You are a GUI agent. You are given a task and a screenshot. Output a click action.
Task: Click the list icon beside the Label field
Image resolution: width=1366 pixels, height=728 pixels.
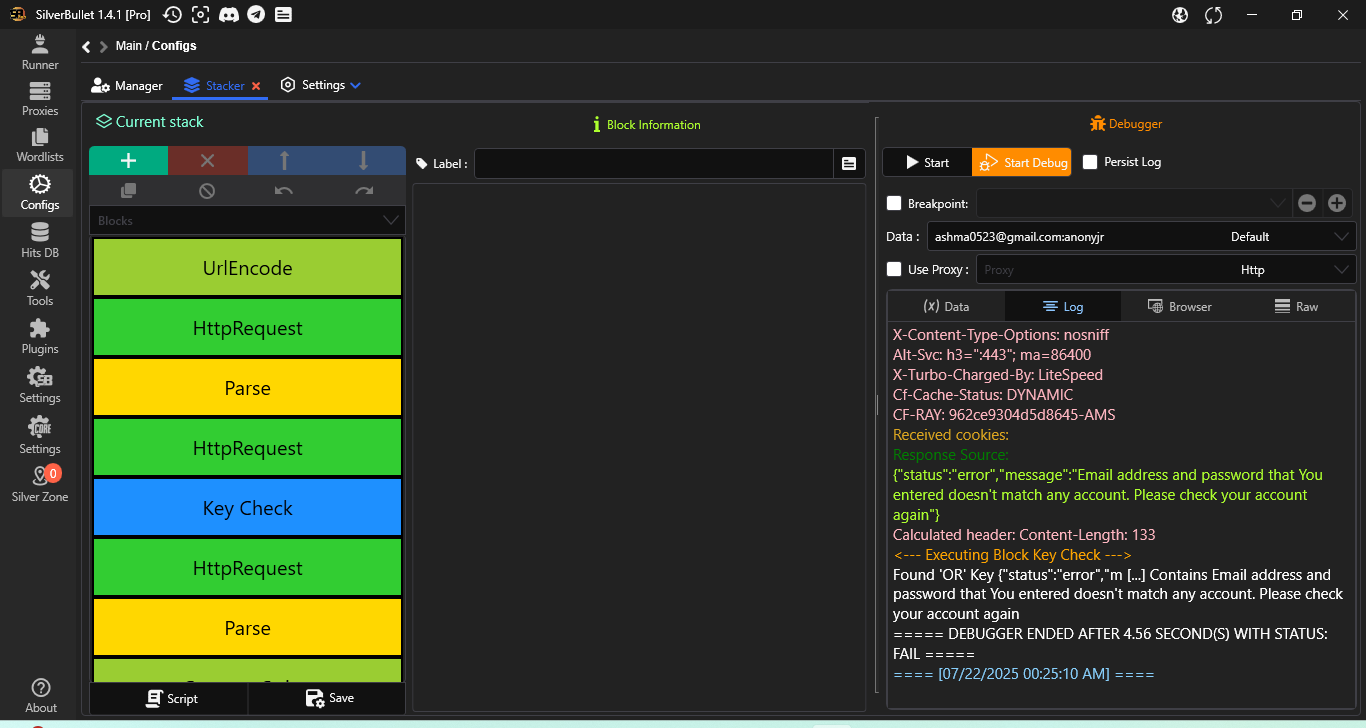(849, 163)
